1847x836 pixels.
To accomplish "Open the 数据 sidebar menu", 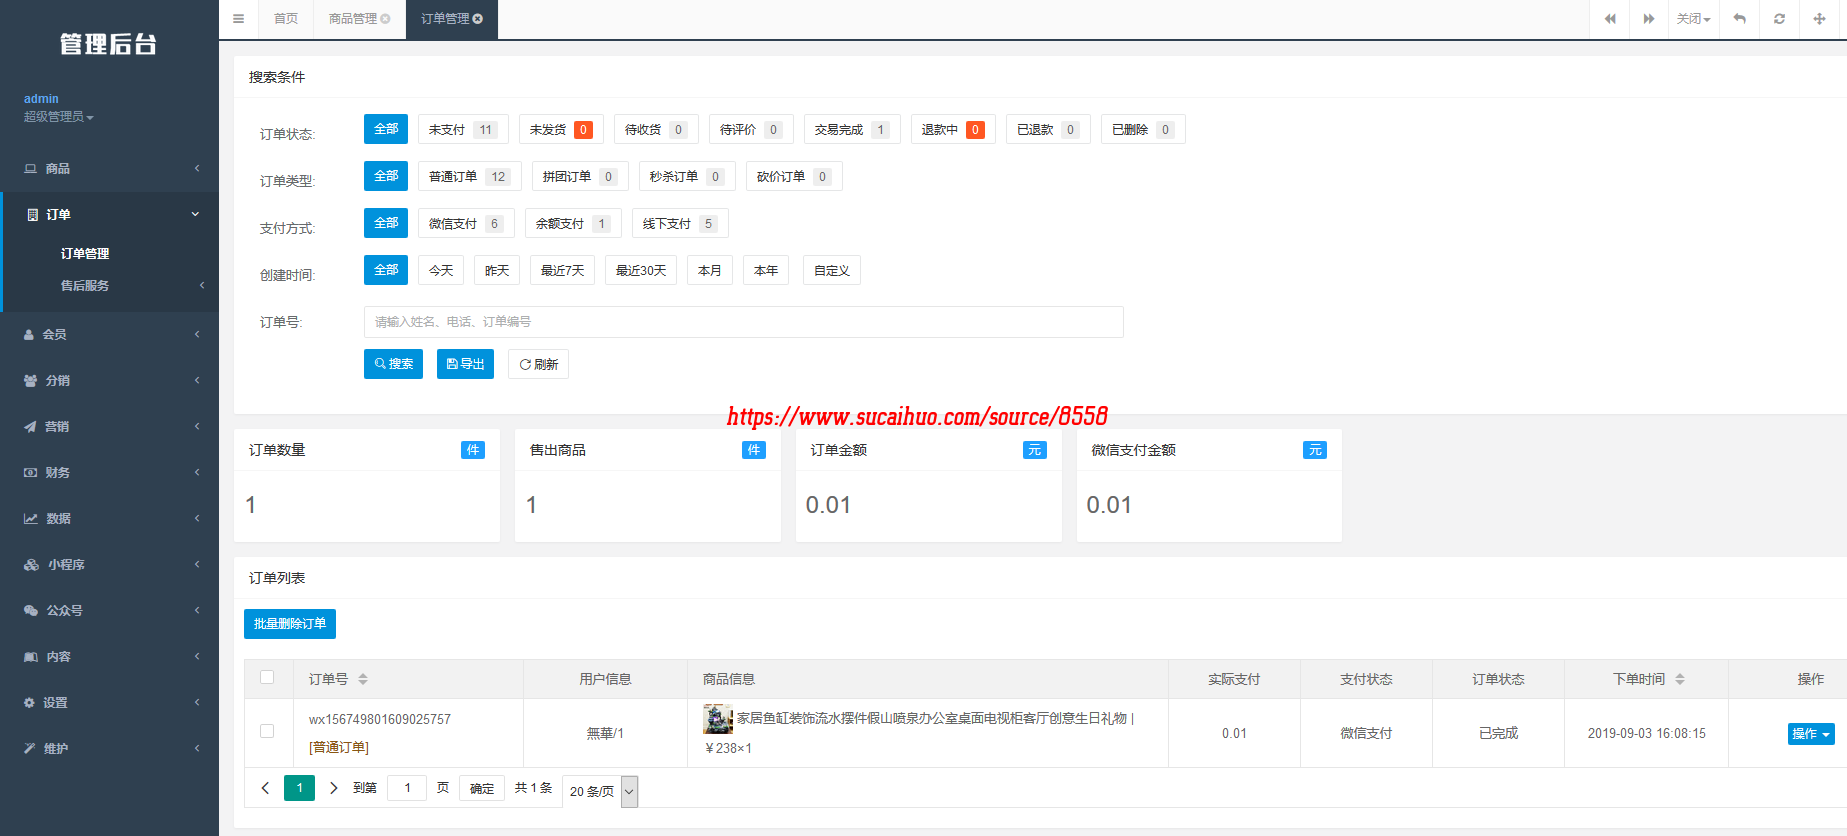I will click(109, 518).
